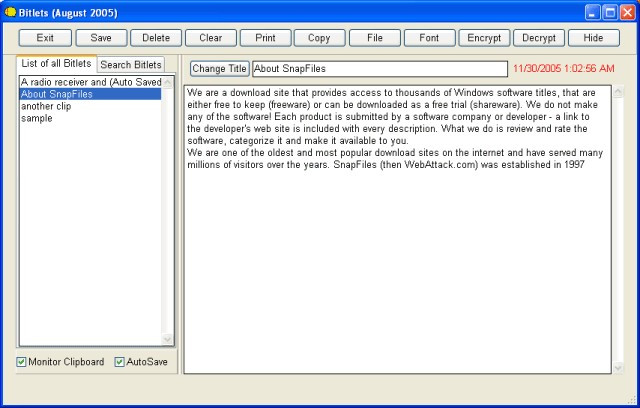
Task: Toggle the AutoSave checkbox
Action: click(x=119, y=362)
